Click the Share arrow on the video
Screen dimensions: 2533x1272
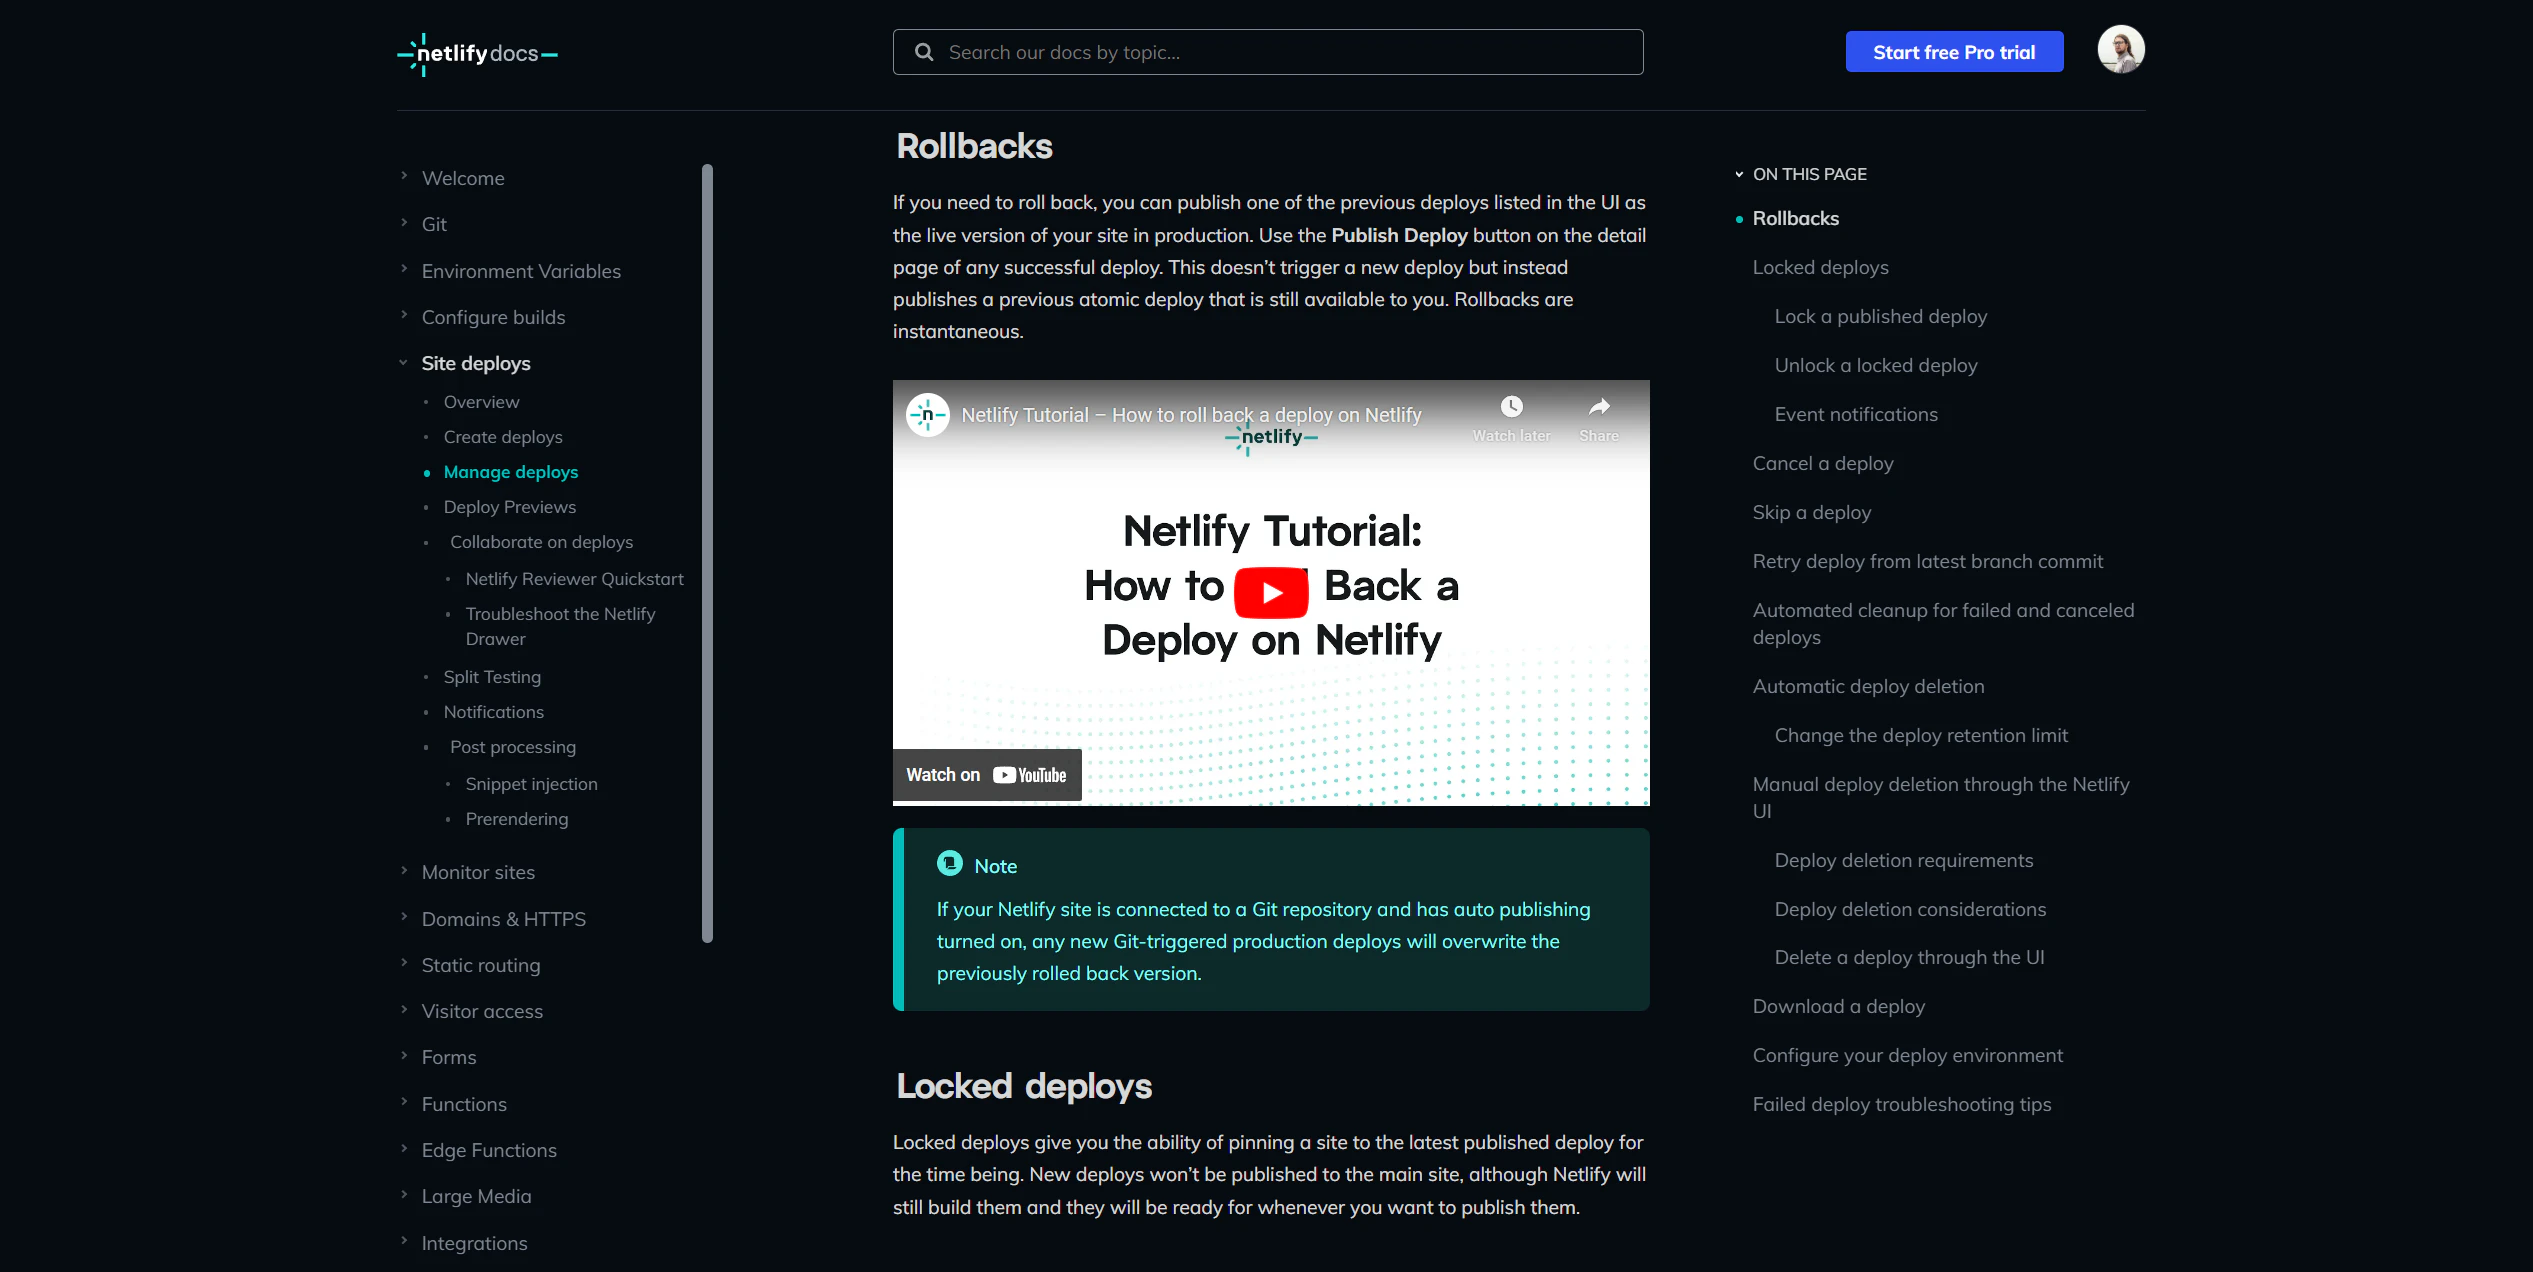point(1599,407)
